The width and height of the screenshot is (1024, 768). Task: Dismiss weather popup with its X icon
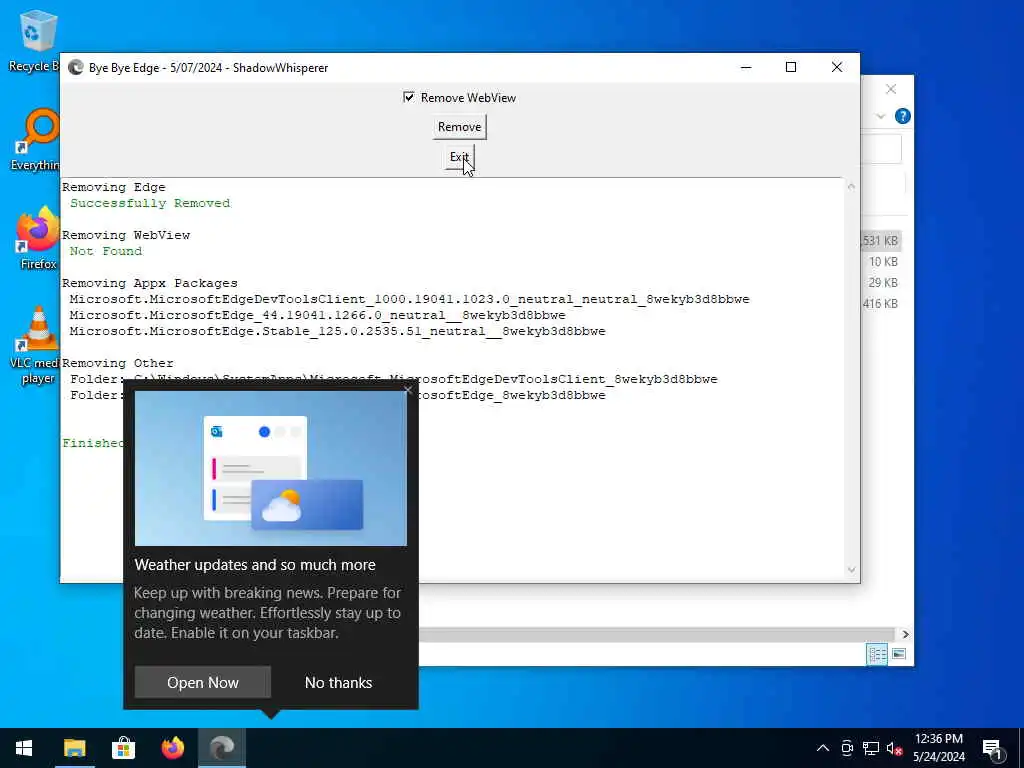(409, 390)
